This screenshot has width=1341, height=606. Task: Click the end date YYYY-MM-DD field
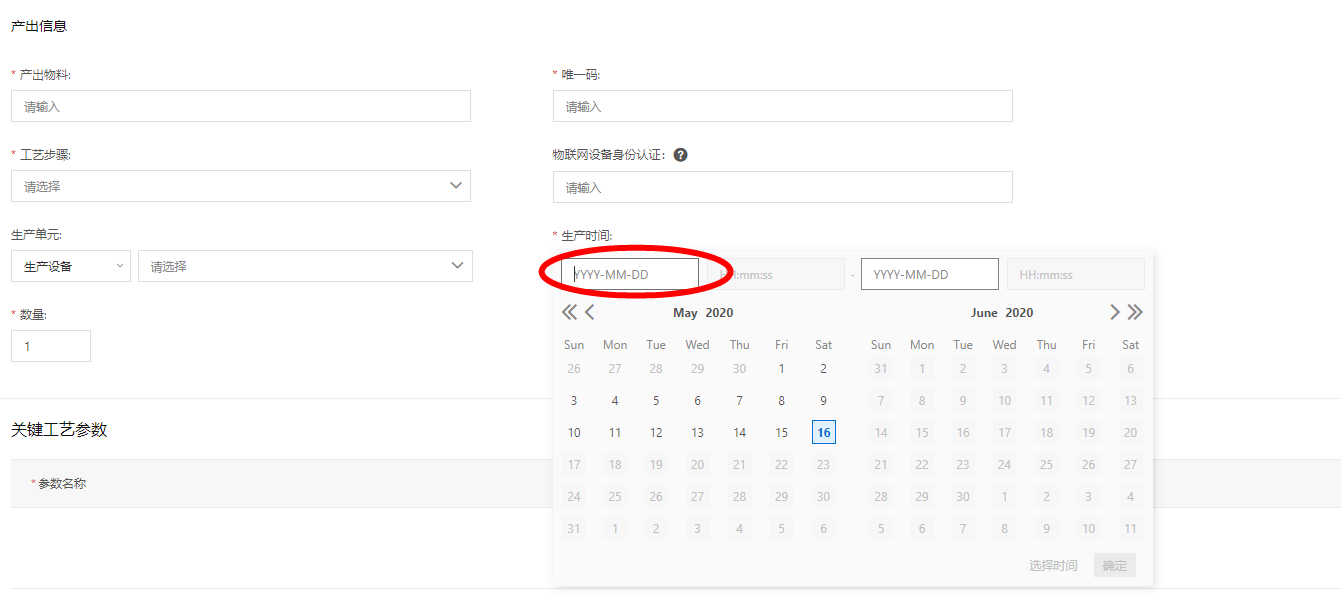[930, 274]
